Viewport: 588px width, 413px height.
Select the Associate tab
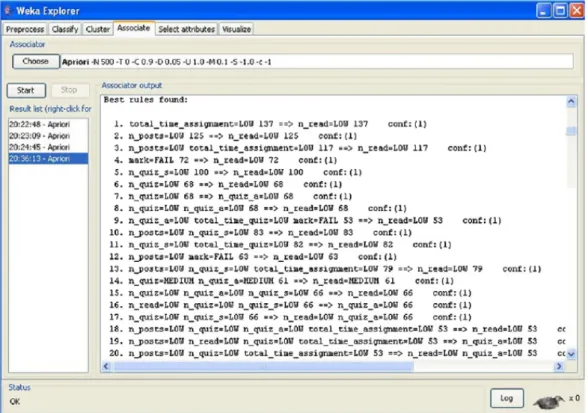click(x=134, y=28)
